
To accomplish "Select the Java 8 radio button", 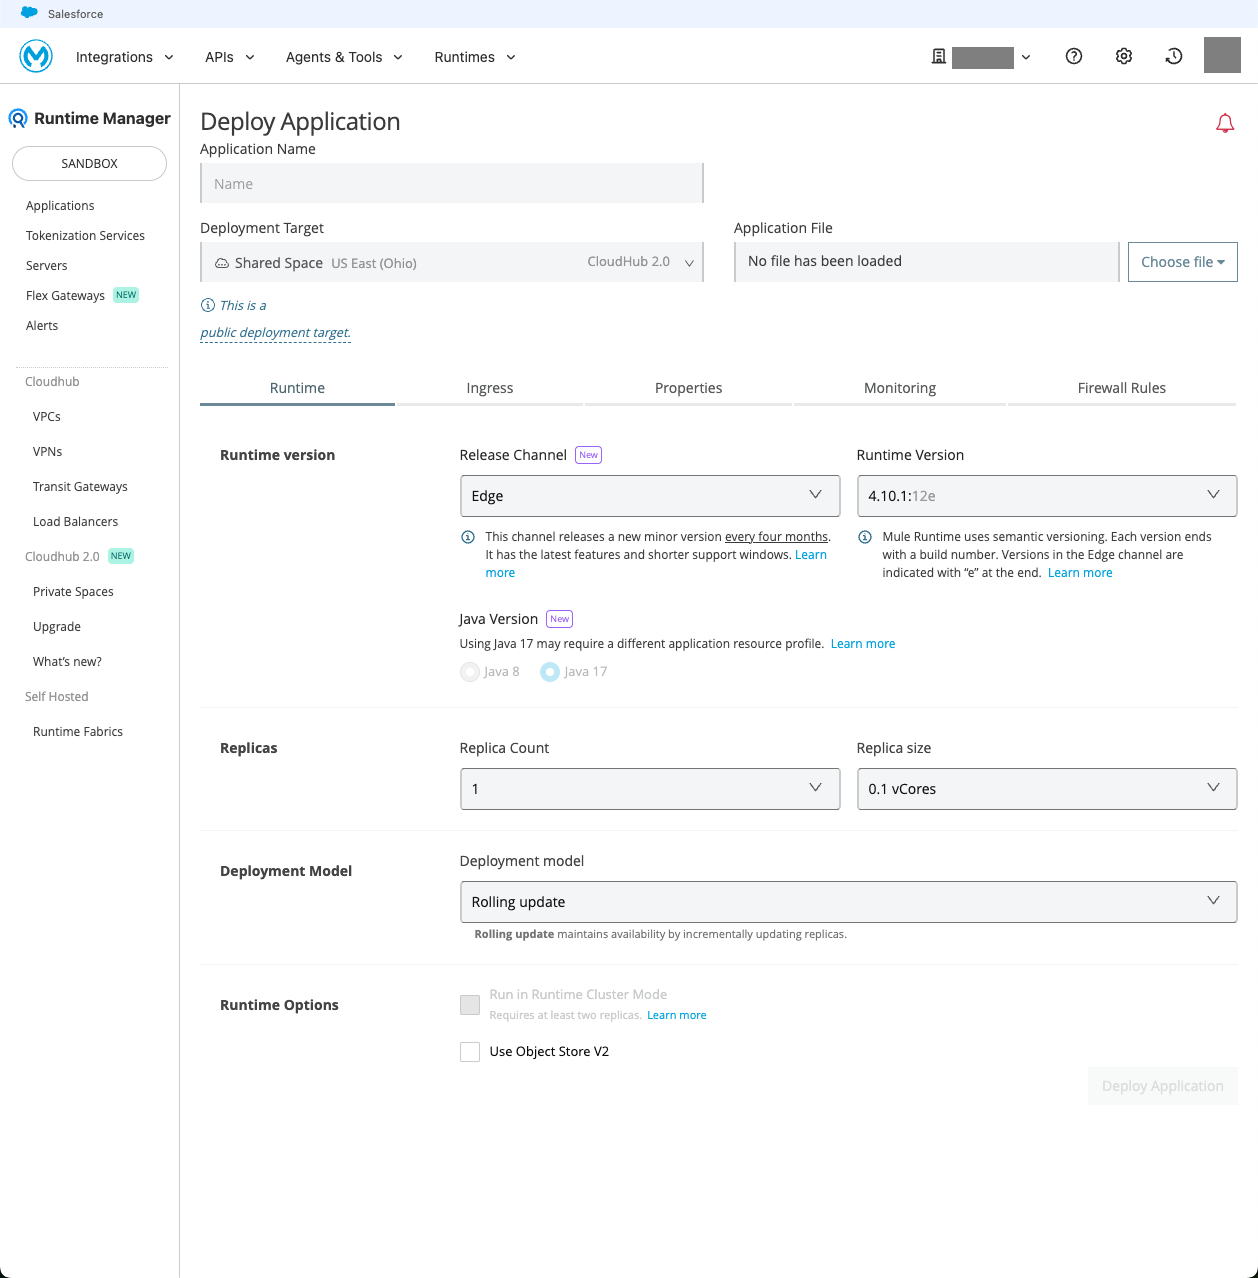I will pyautogui.click(x=469, y=672).
